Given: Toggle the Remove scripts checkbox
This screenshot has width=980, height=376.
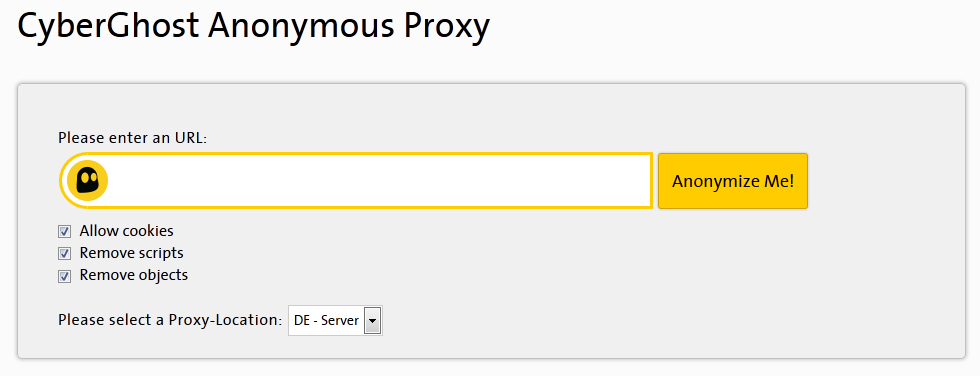Looking at the screenshot, I should click(64, 254).
